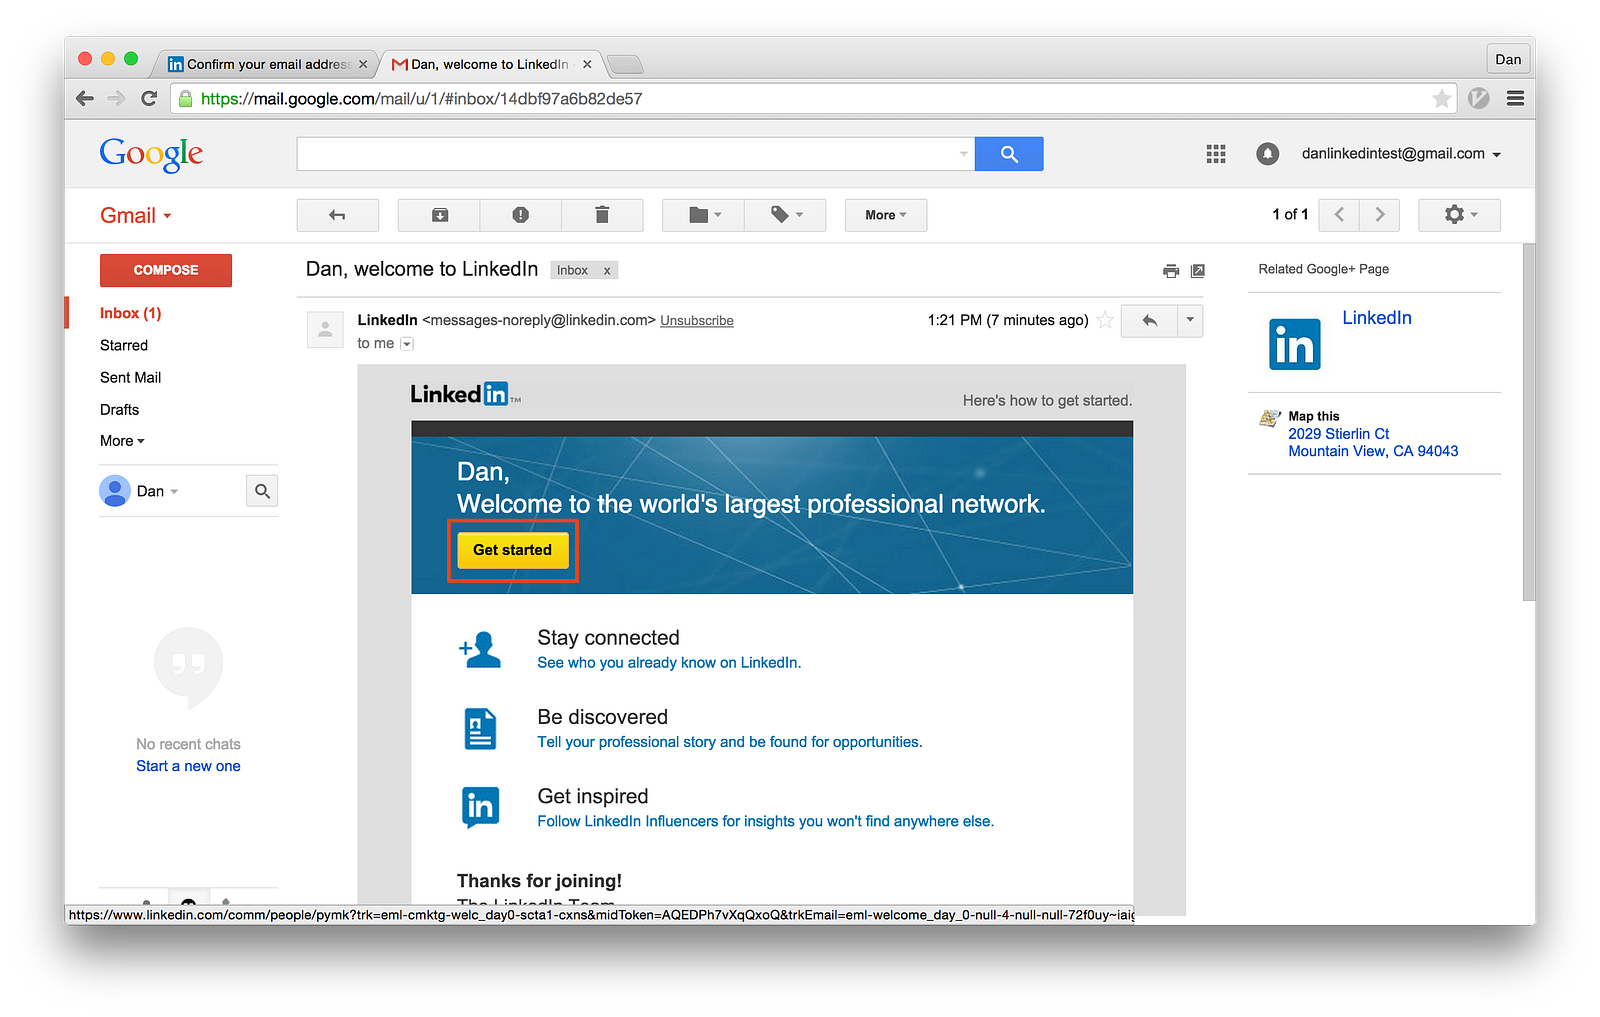Click the notifications bell icon
The width and height of the screenshot is (1600, 1017).
1267,154
